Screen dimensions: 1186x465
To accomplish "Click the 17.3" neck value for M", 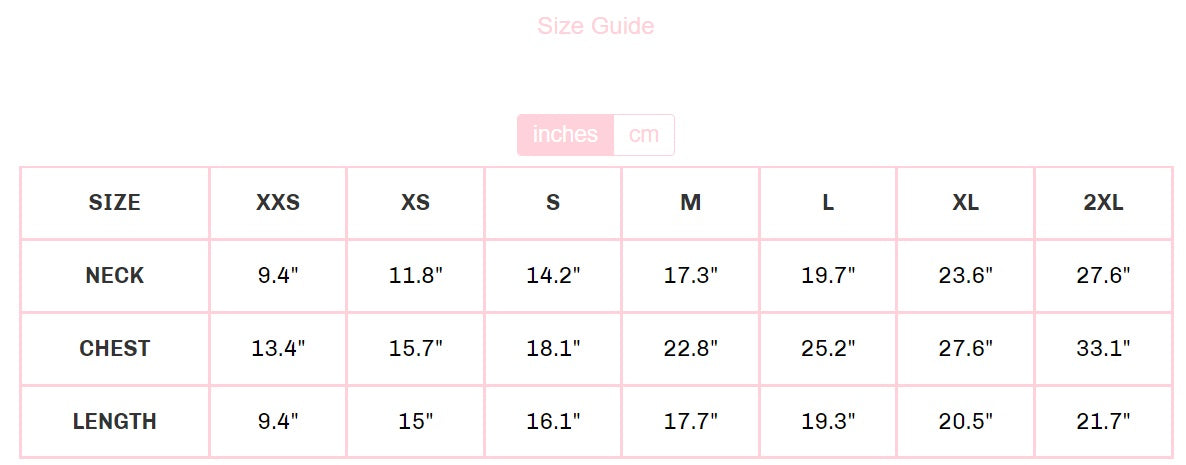I will (690, 276).
